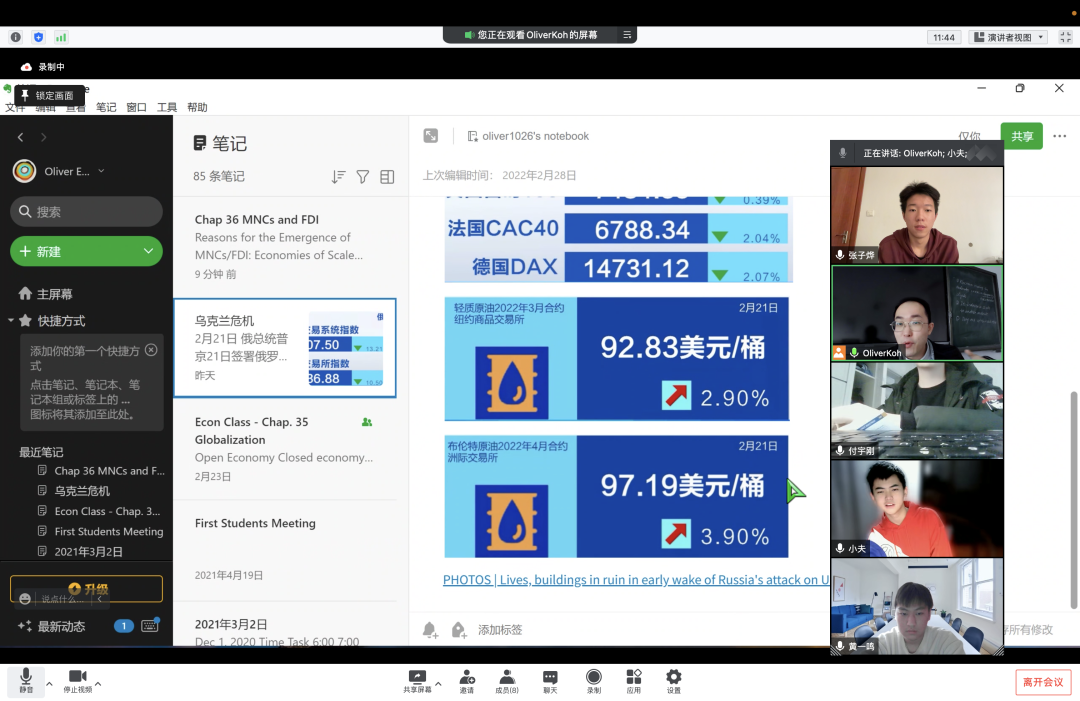Click note content vertical scrollbar
Image resolution: width=1080 pixels, height=701 pixels.
click(x=1073, y=500)
